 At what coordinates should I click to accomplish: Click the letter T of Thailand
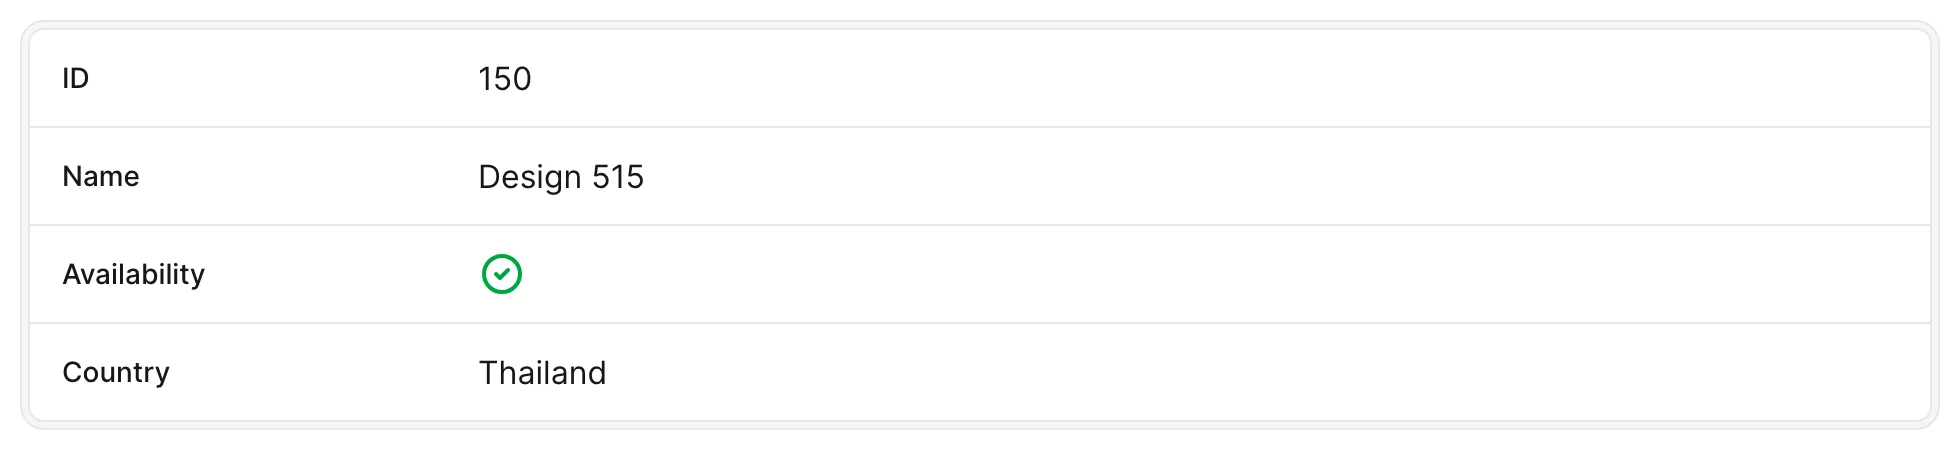click(x=489, y=372)
